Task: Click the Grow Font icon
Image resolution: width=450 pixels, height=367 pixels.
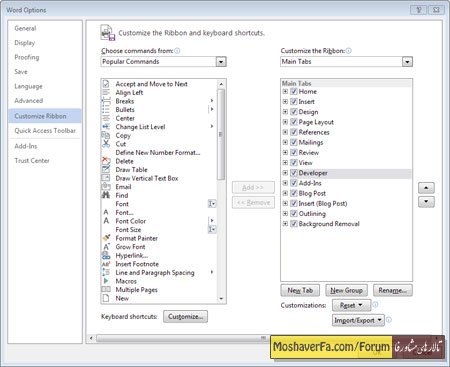Action: click(106, 247)
